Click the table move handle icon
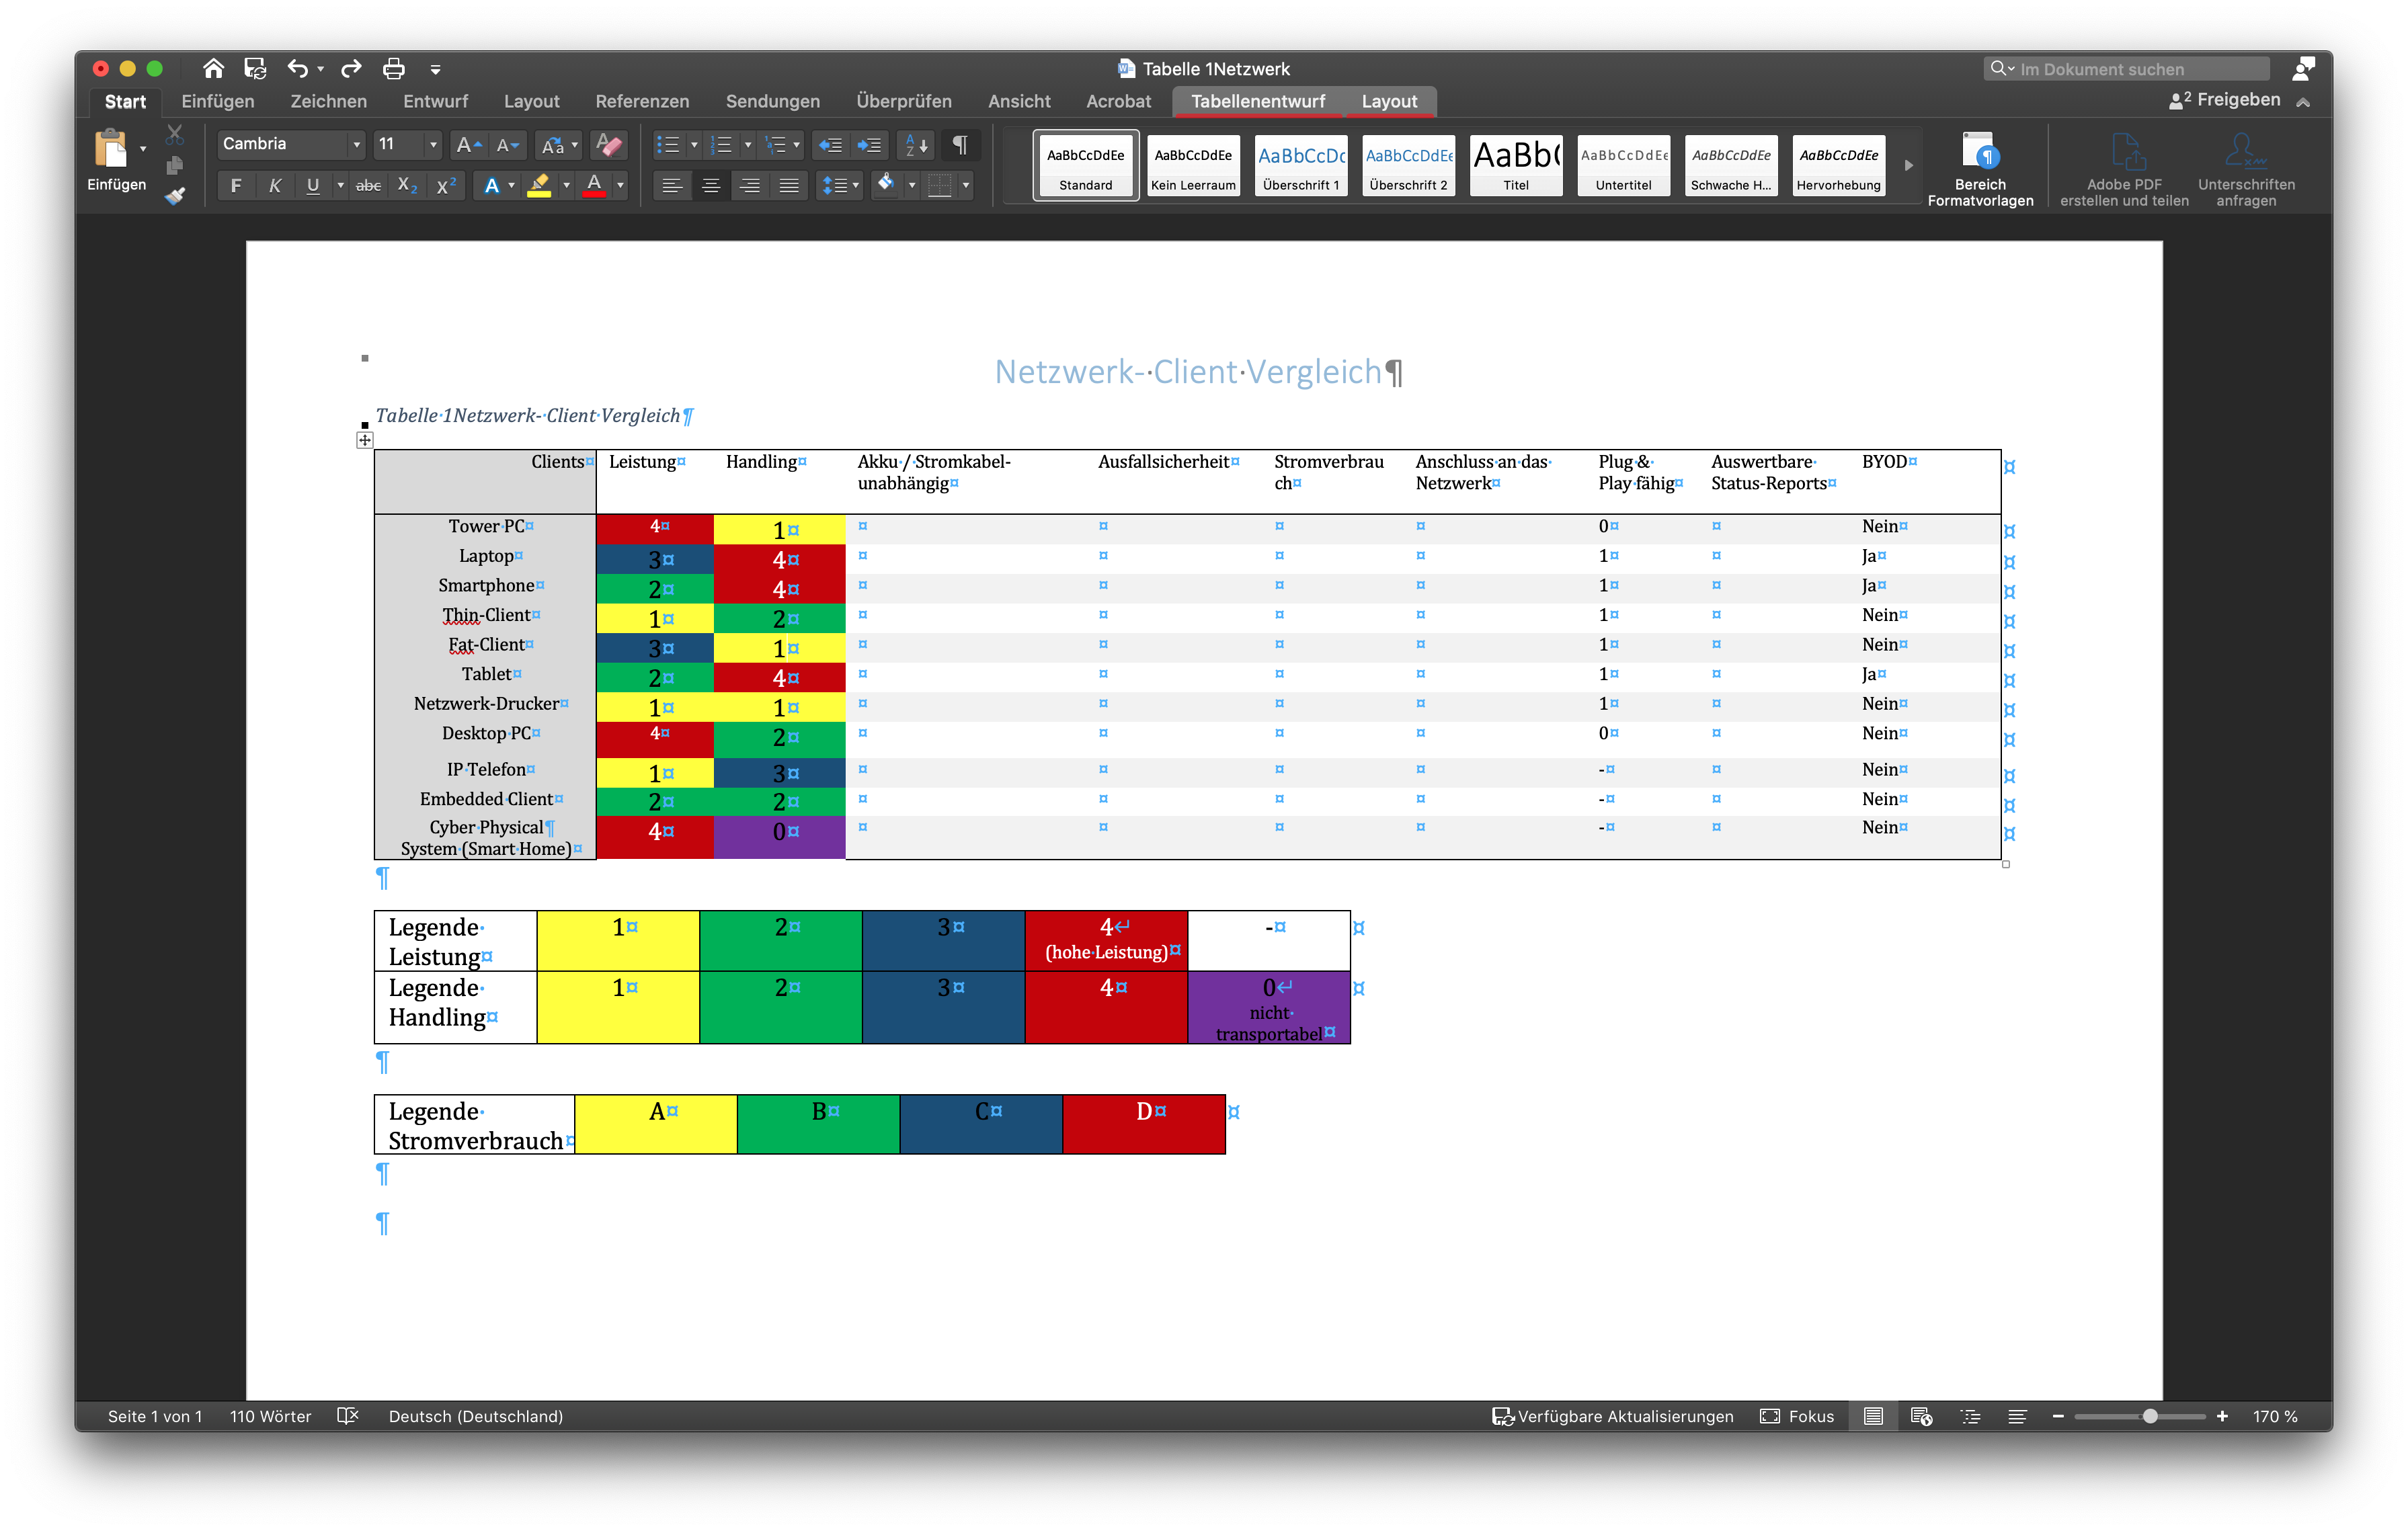The height and width of the screenshot is (1531, 2408). pyautogui.click(x=365, y=440)
